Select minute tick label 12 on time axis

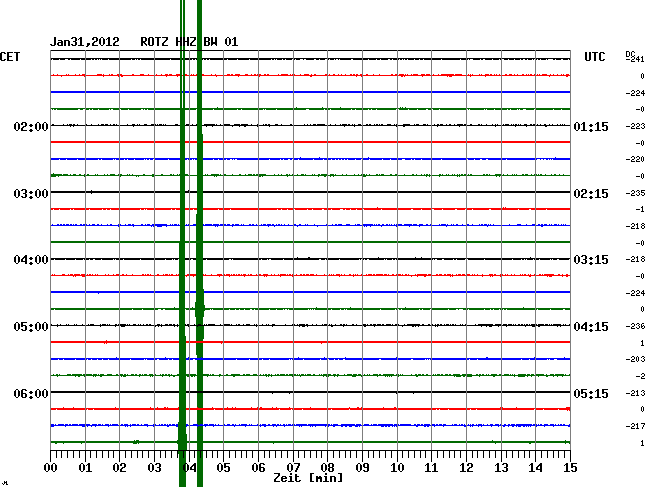pyautogui.click(x=466, y=467)
